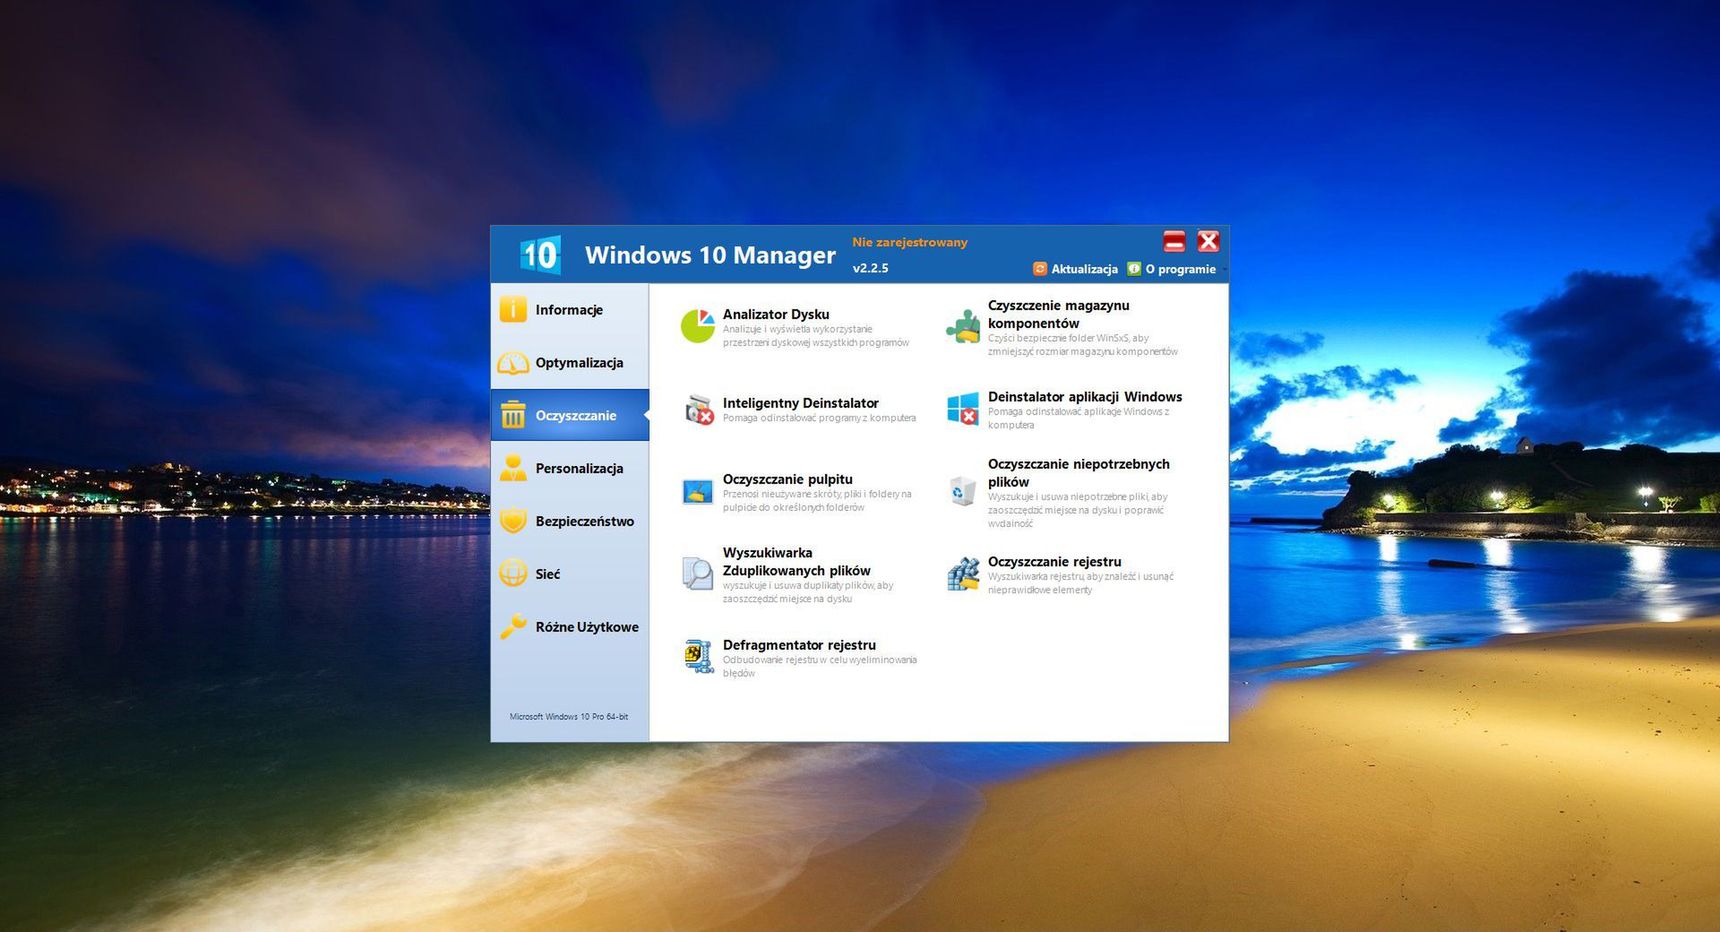The height and width of the screenshot is (932, 1720).
Task: Open Wyszukiwarka Zduplikowanych plików icon
Action: [x=697, y=574]
